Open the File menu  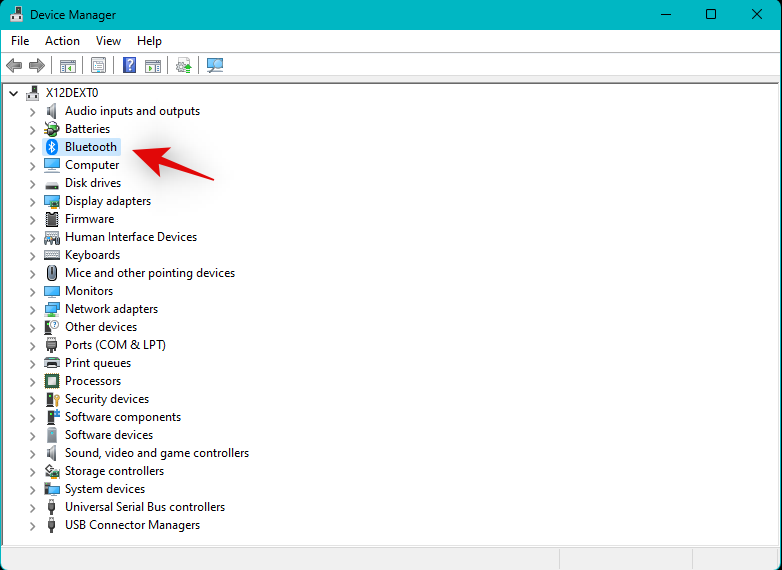point(20,41)
